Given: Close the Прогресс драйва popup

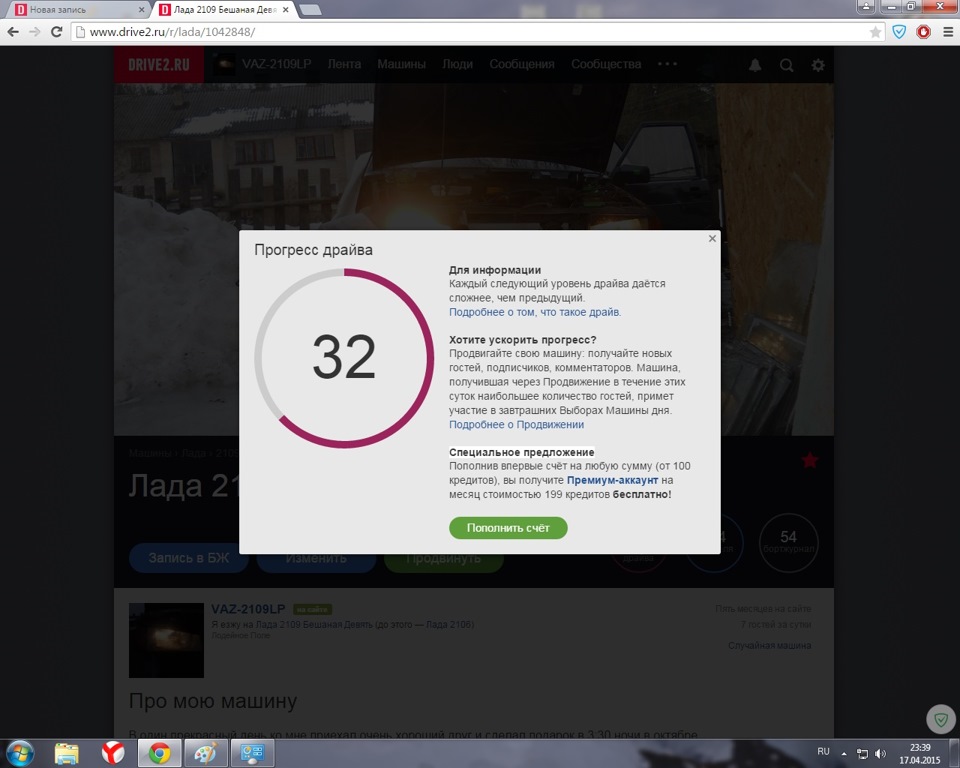Looking at the screenshot, I should pyautogui.click(x=712, y=239).
